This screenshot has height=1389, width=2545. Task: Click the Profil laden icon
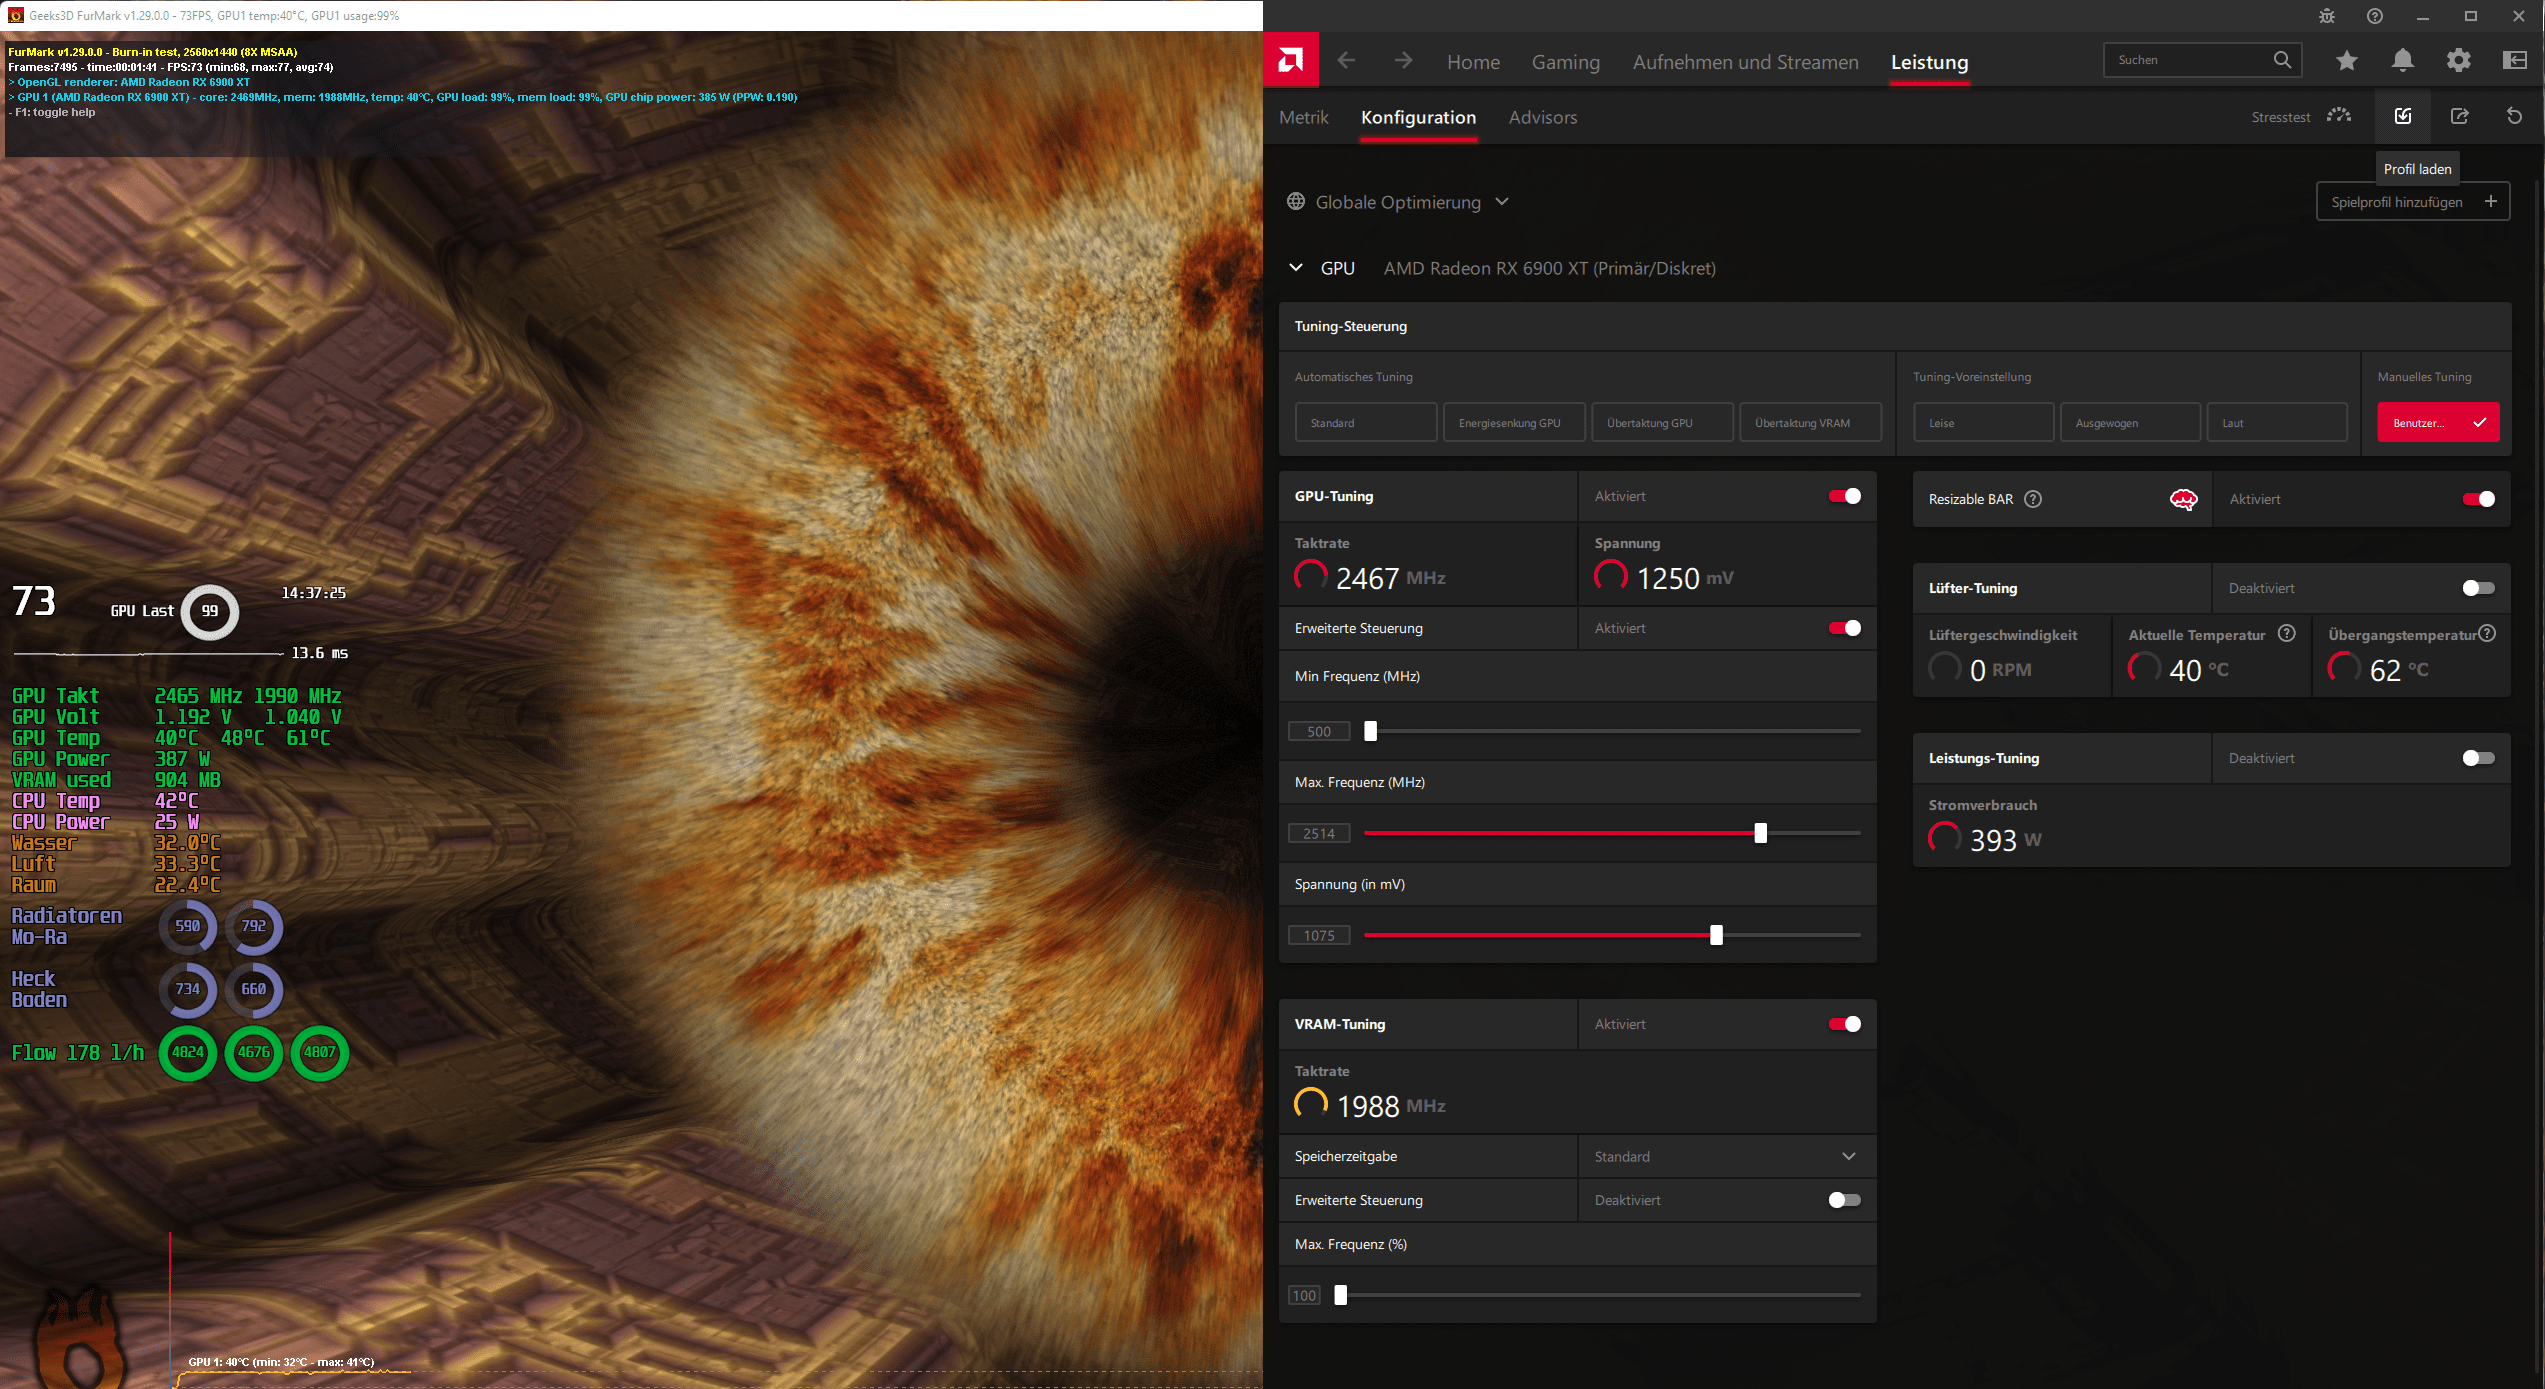click(x=2403, y=116)
